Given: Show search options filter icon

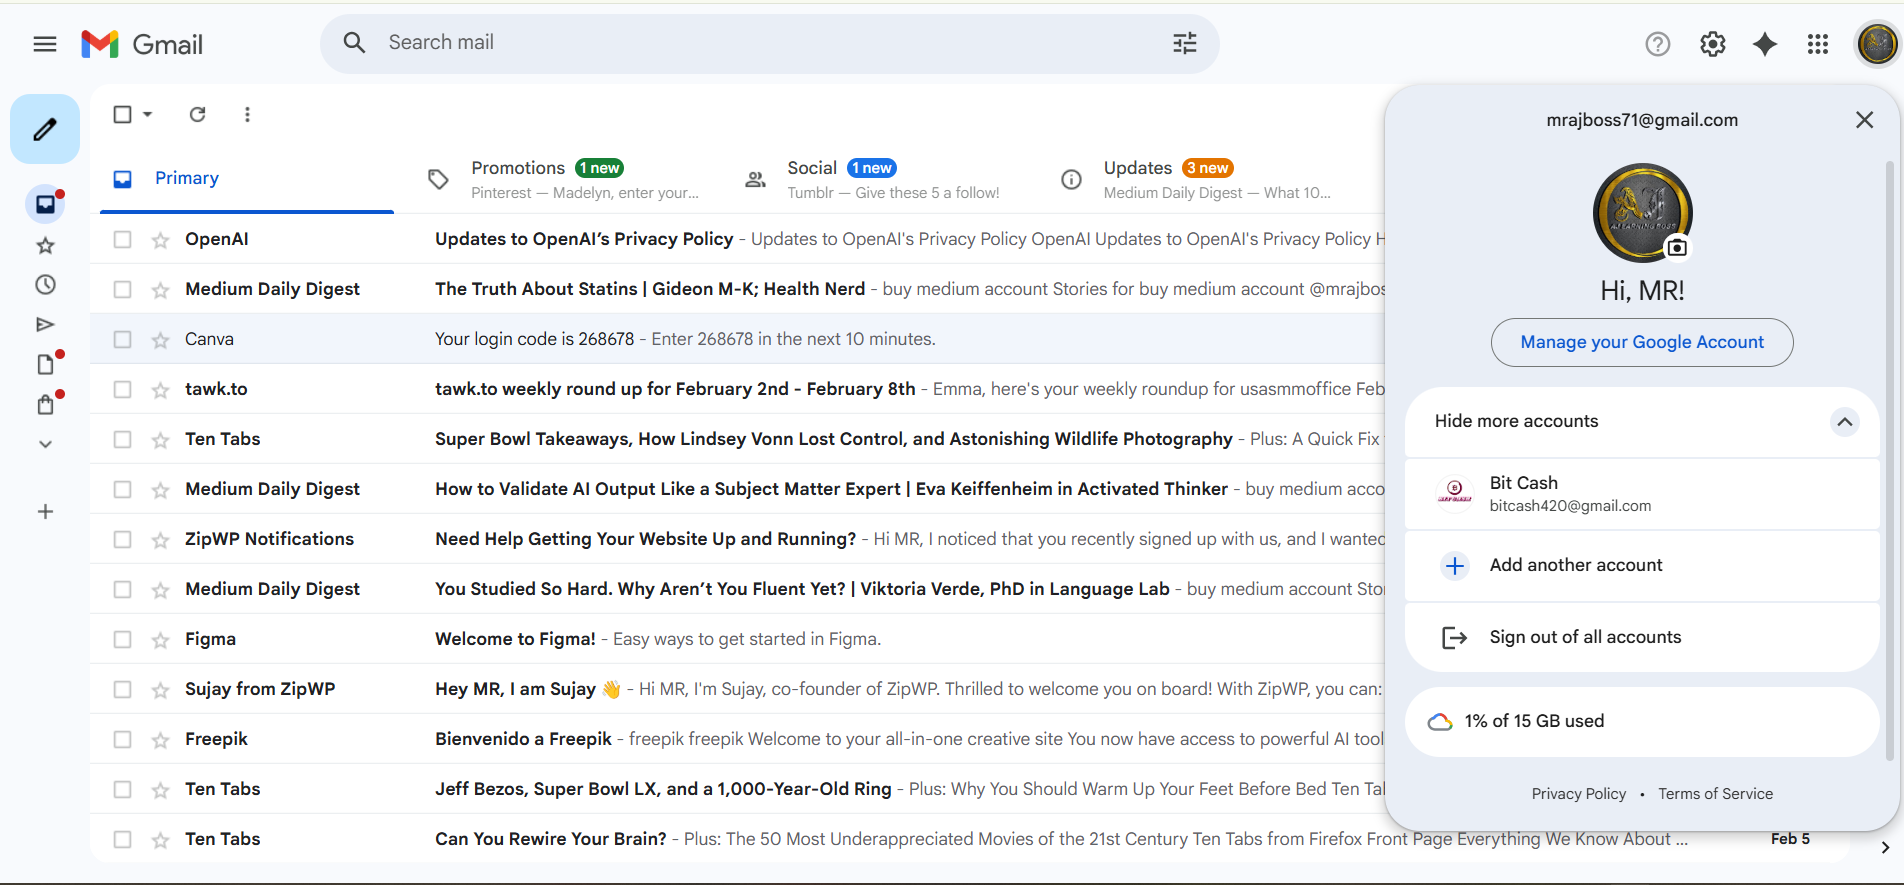Looking at the screenshot, I should (1184, 43).
